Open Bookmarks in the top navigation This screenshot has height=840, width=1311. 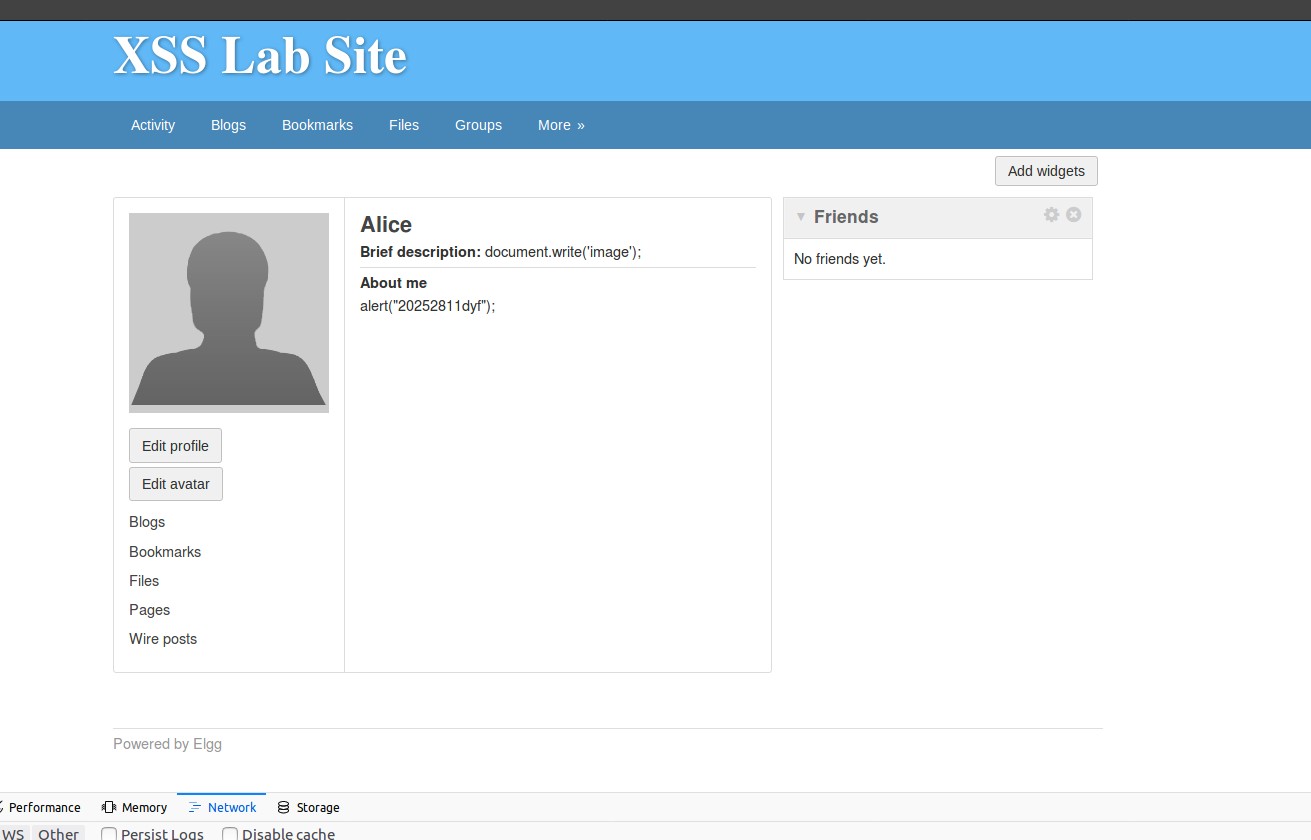(317, 125)
